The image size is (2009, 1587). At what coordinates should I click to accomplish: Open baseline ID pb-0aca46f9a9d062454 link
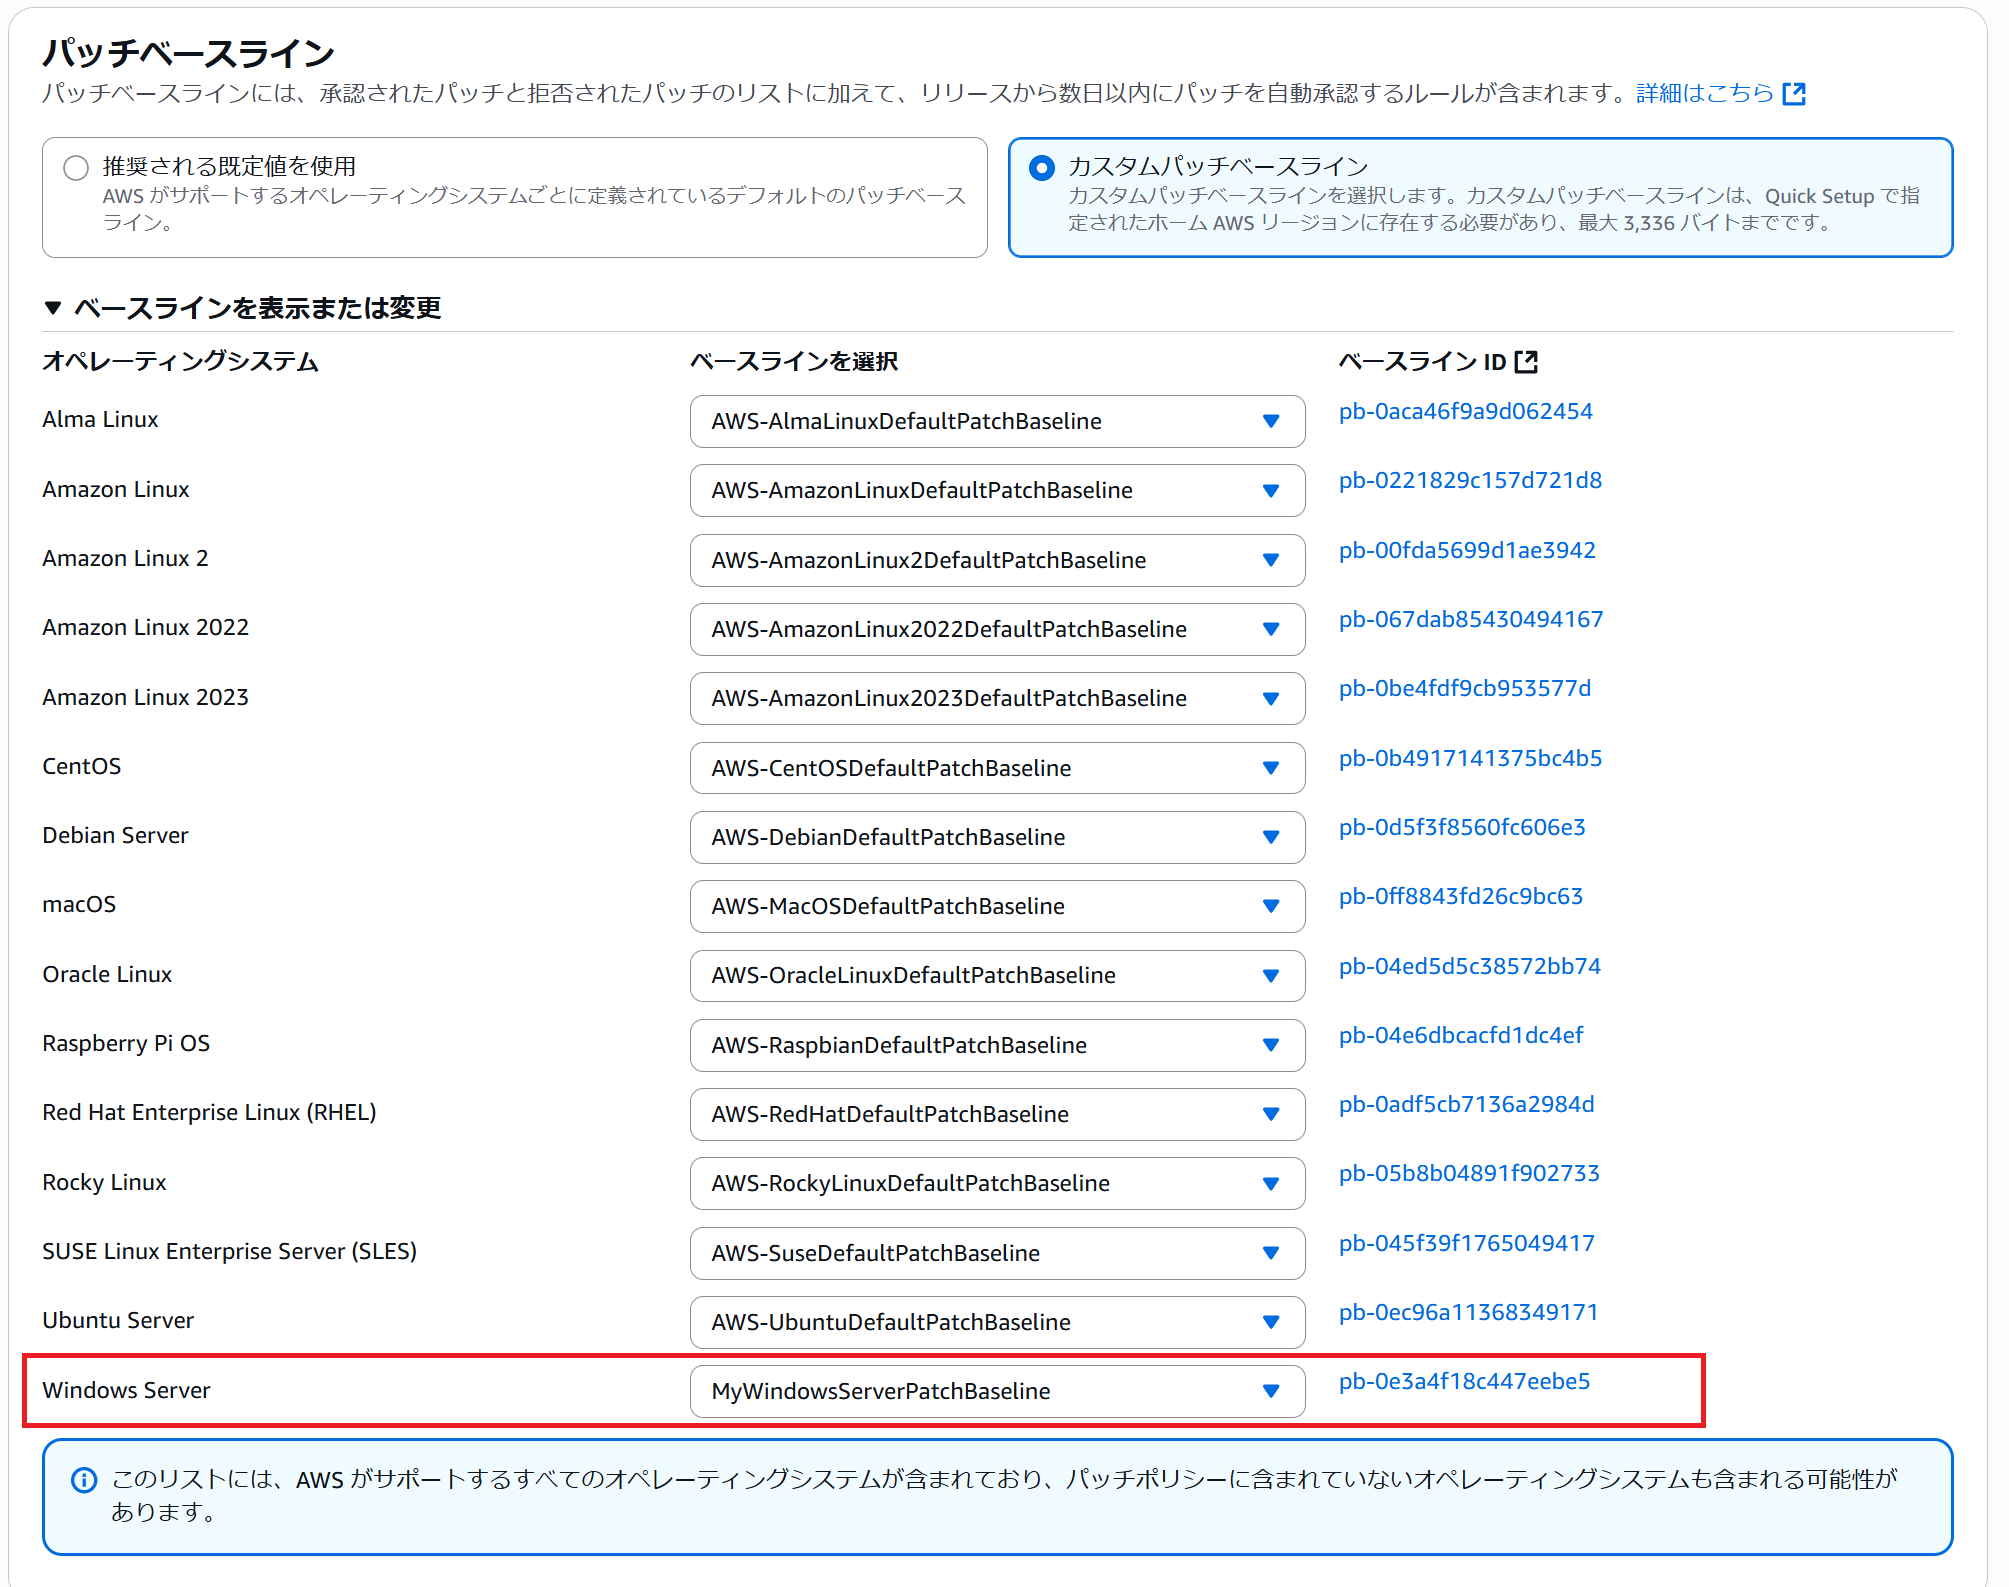click(x=1465, y=411)
